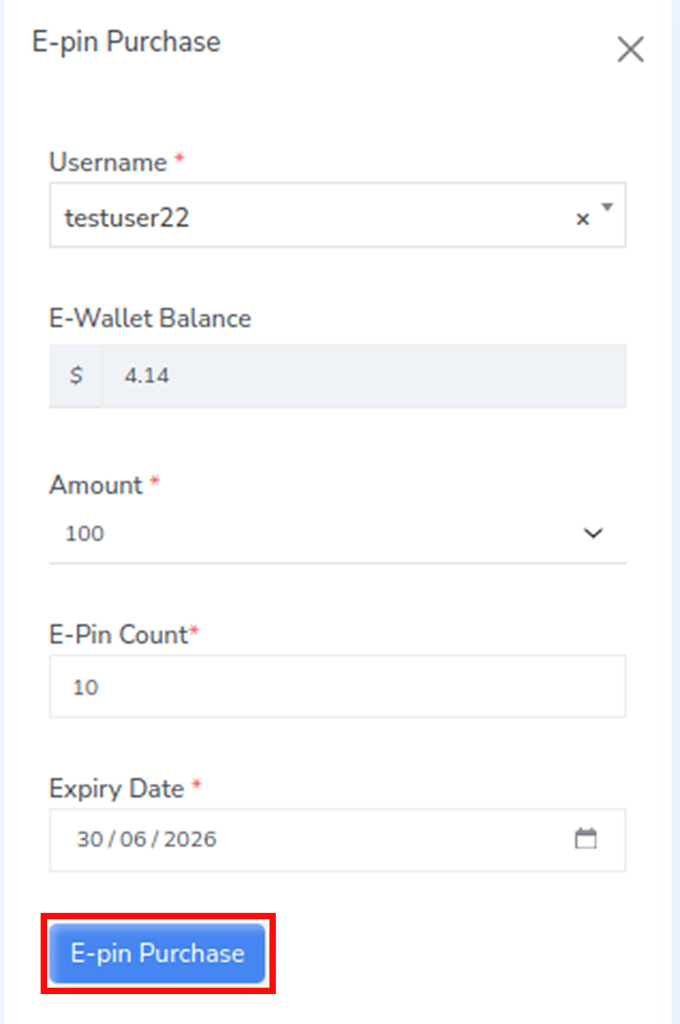The height and width of the screenshot is (1024, 680).
Task: Select the month segment 06 in Expiry Date
Action: (133, 839)
